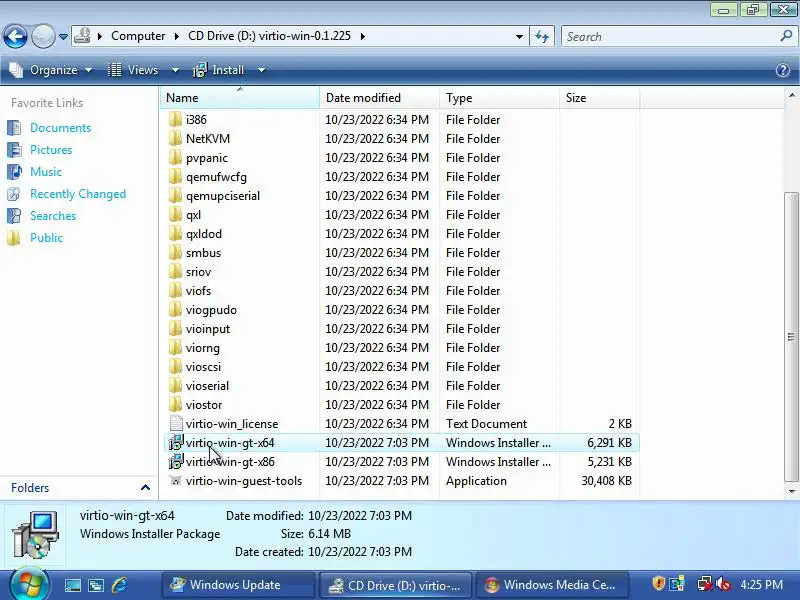Select virtio-win-gt-x86 installer icon
The width and height of the screenshot is (800, 600).
[176, 462]
